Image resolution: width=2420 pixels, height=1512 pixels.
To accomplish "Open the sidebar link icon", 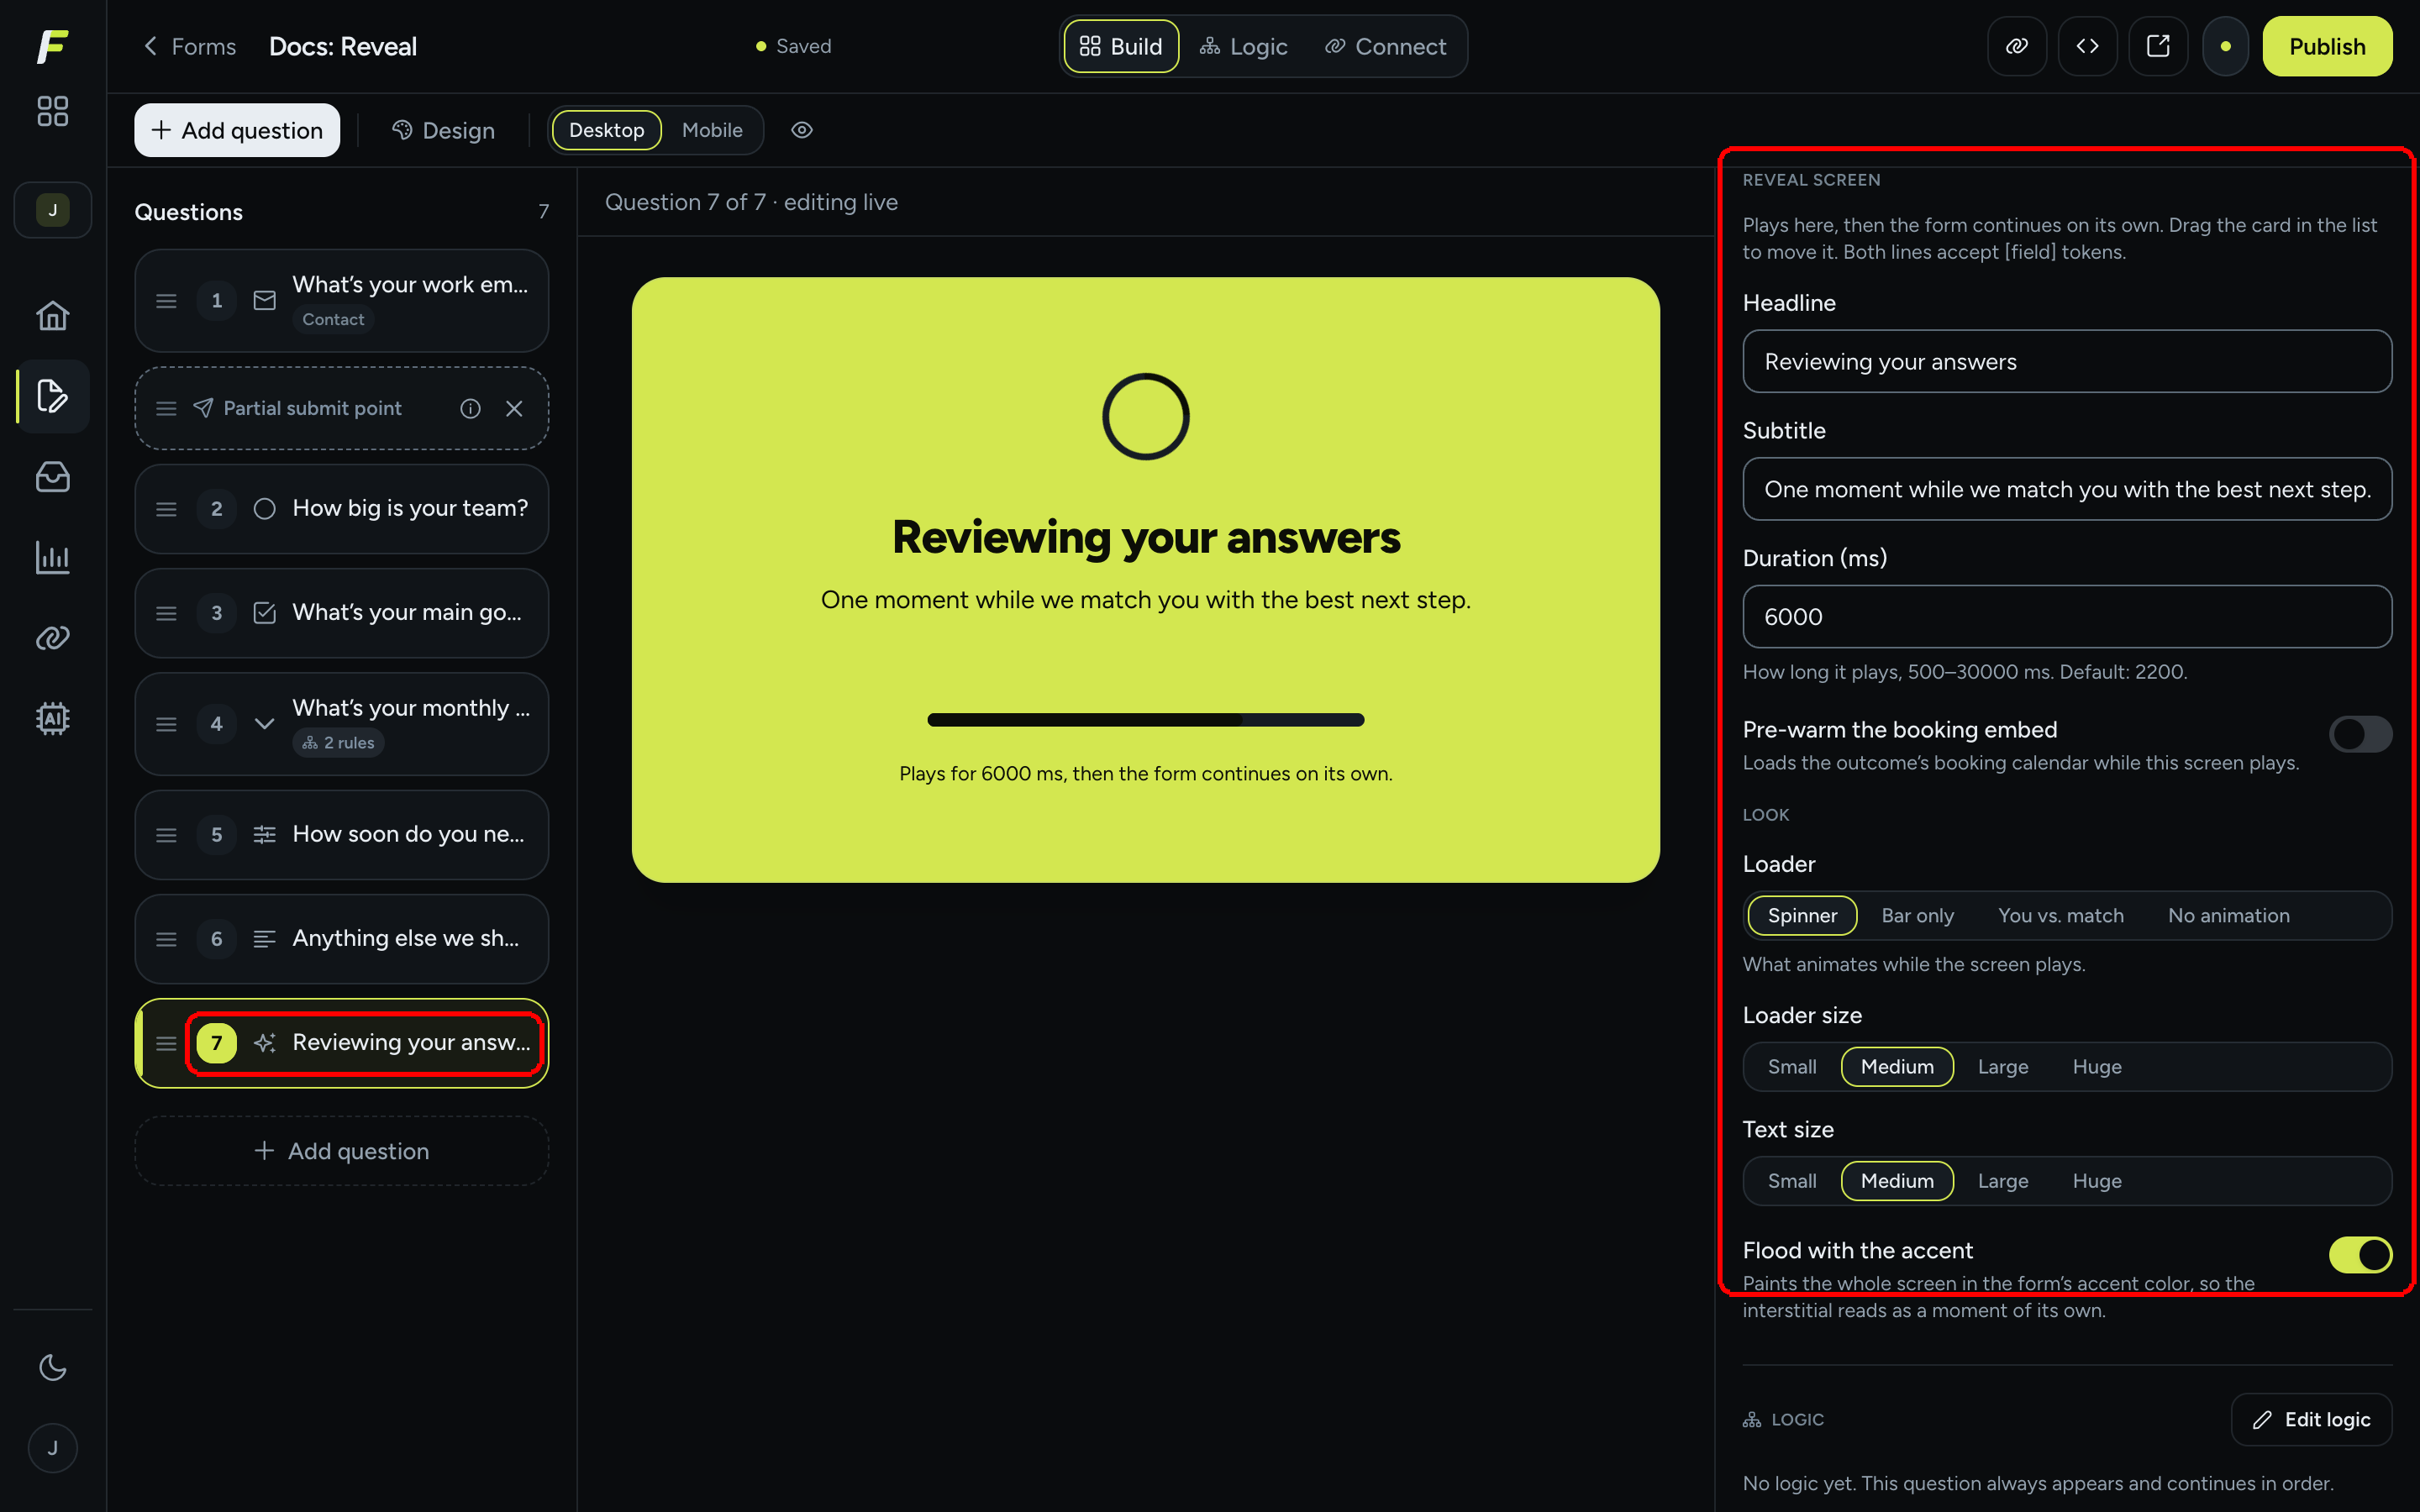I will (x=52, y=638).
